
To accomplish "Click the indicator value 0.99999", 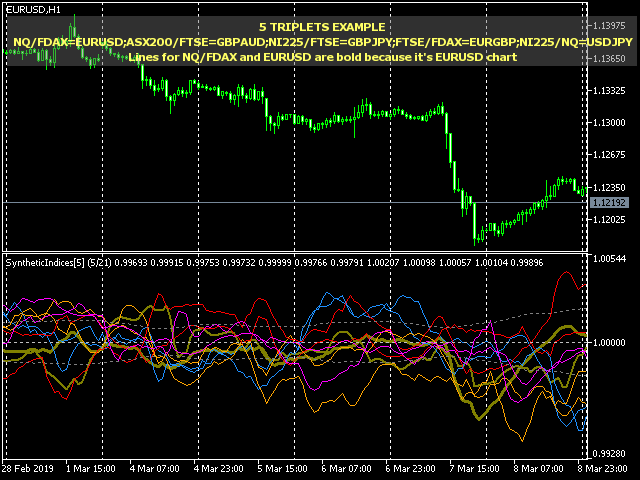I will click(275, 263).
